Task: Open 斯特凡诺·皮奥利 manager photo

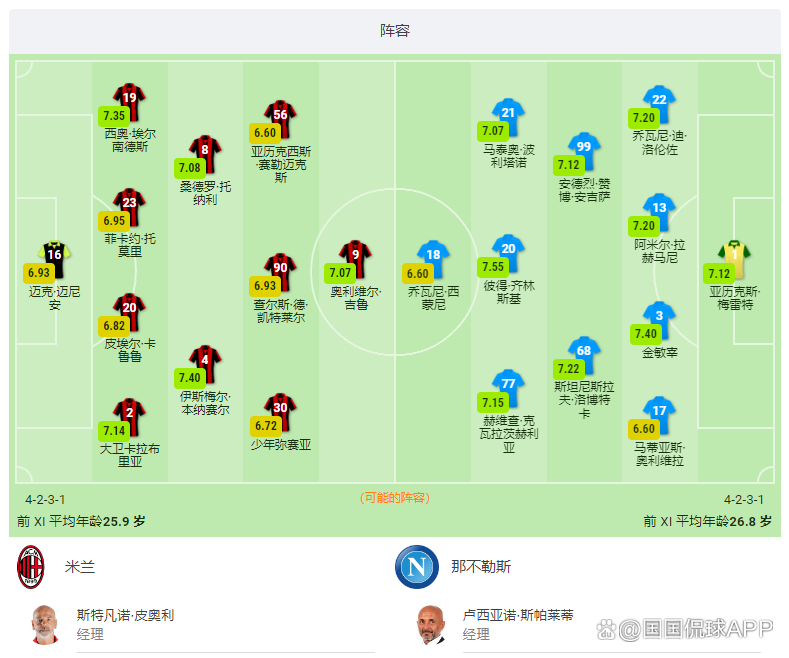Action: tap(45, 624)
